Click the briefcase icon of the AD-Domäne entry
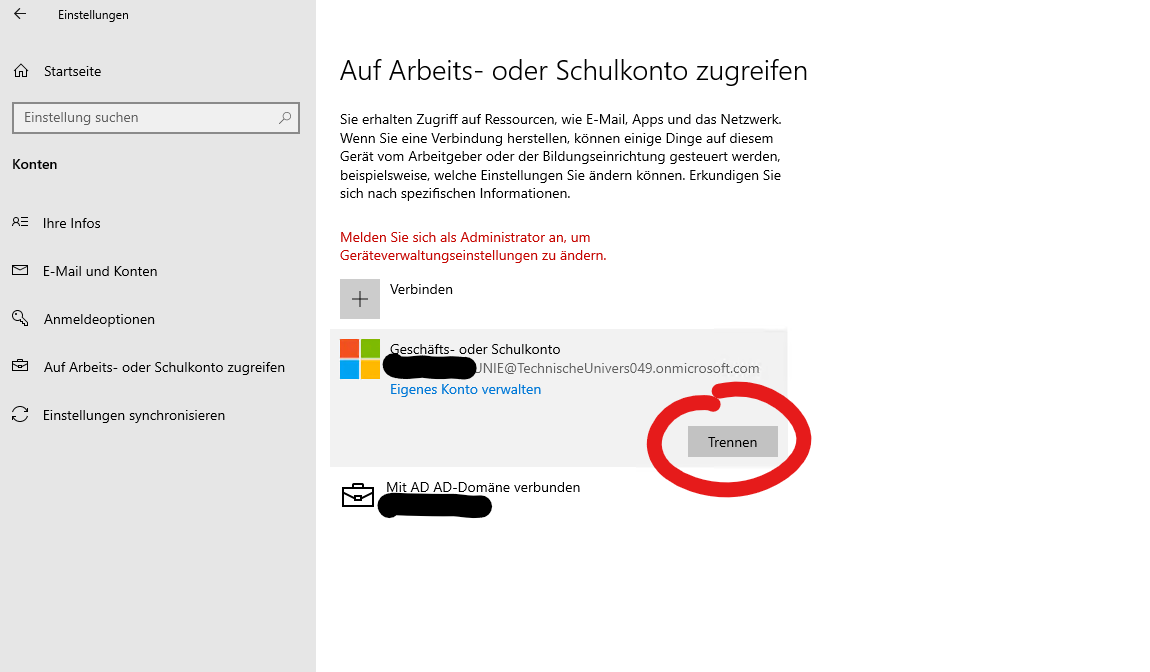Viewport: 1150px width, 672px height. 358,496
